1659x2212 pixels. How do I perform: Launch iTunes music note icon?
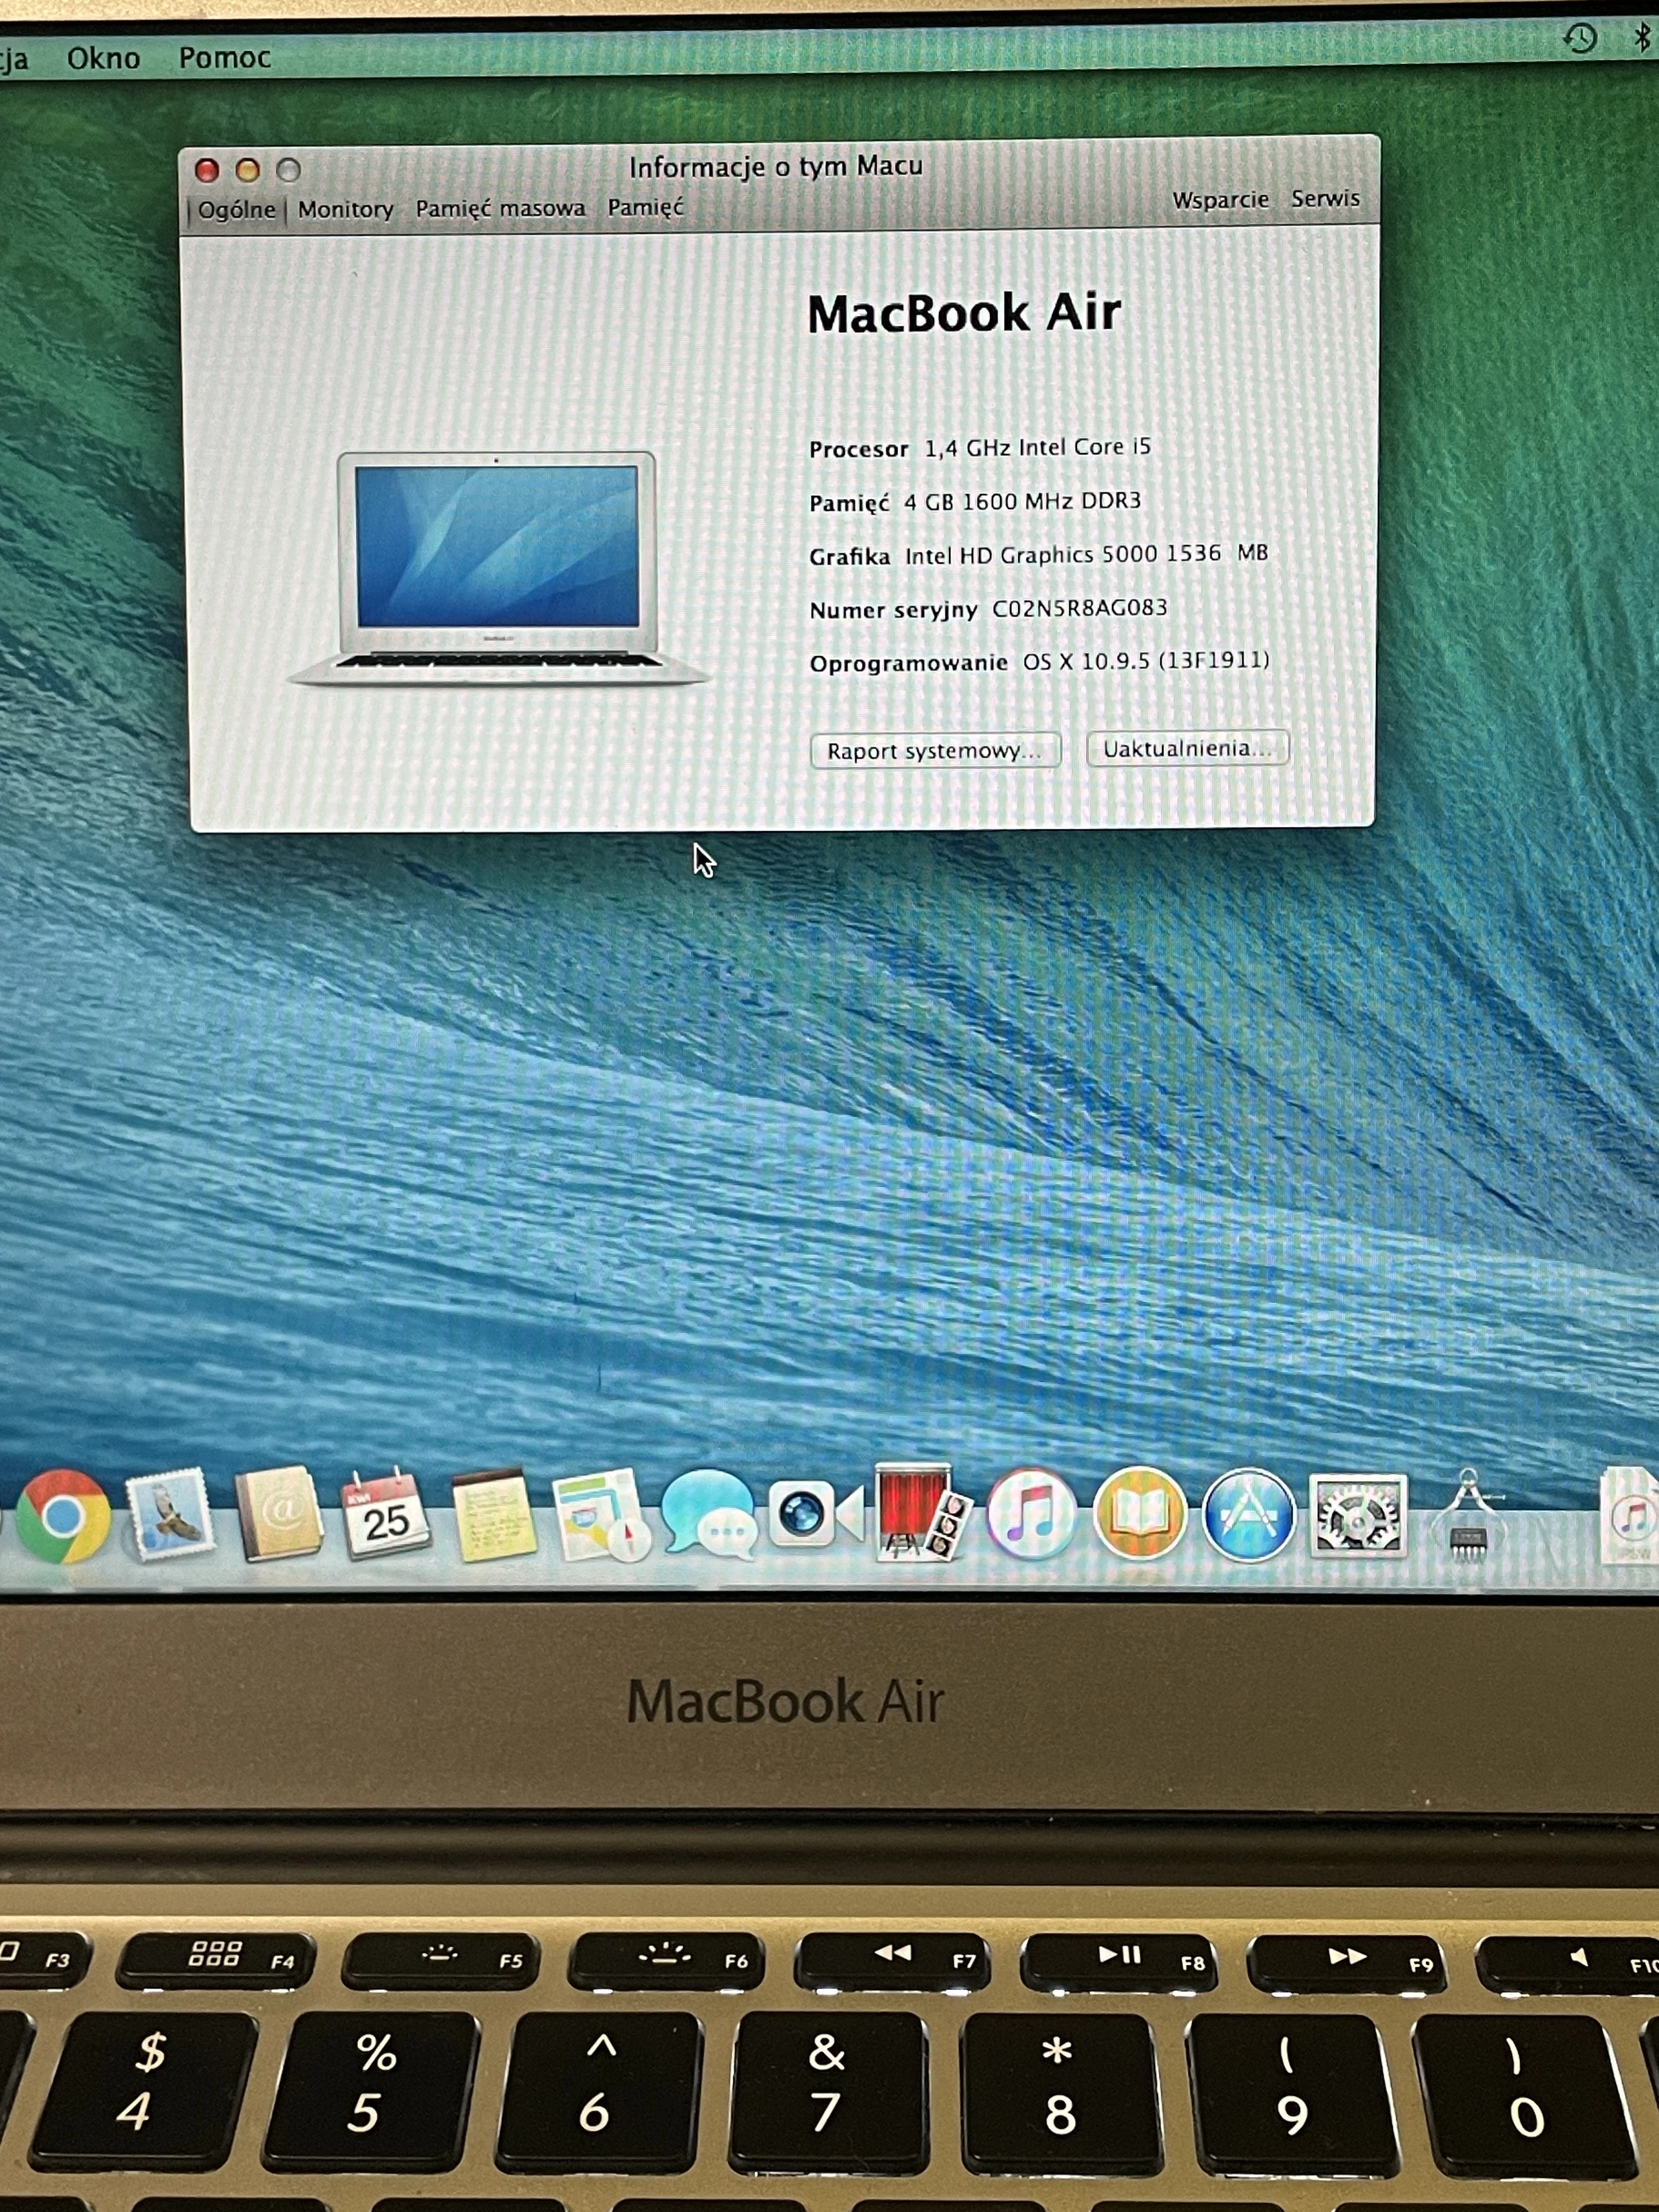(1031, 1514)
